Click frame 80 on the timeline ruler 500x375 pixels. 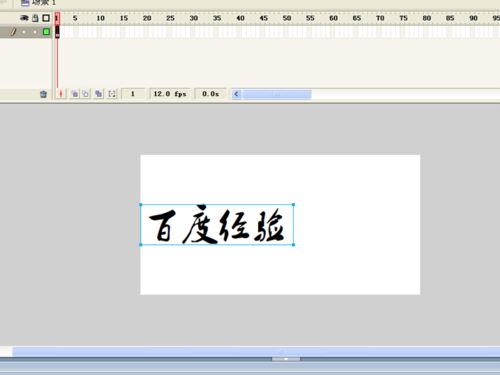click(427, 18)
